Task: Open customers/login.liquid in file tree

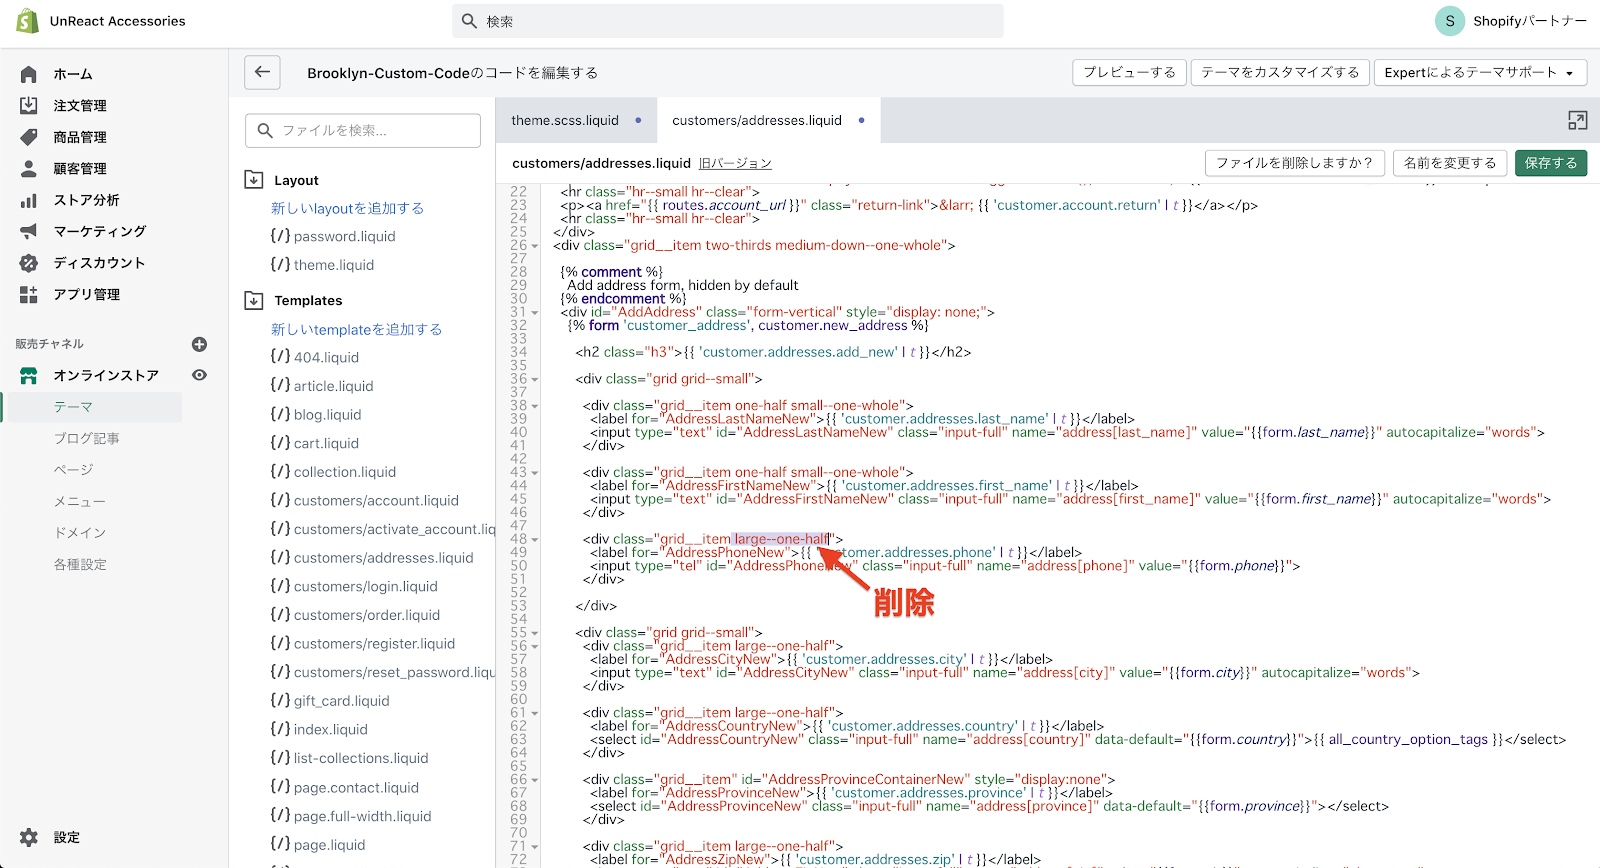Action: click(x=365, y=586)
